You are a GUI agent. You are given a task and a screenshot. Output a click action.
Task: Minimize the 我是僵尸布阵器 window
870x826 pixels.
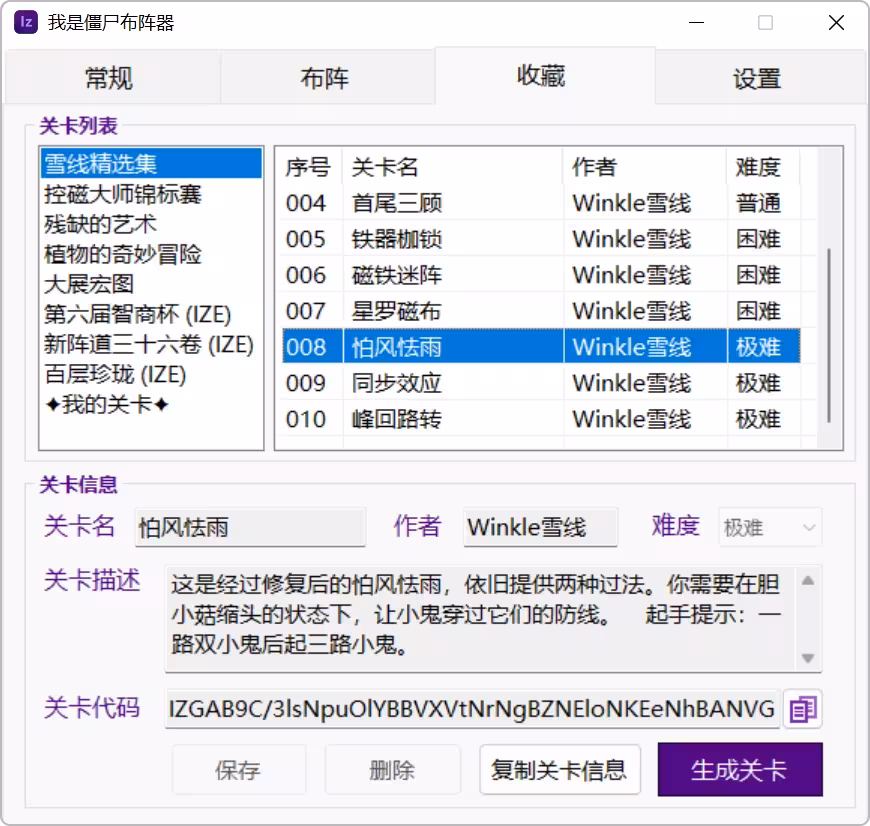pyautogui.click(x=696, y=23)
